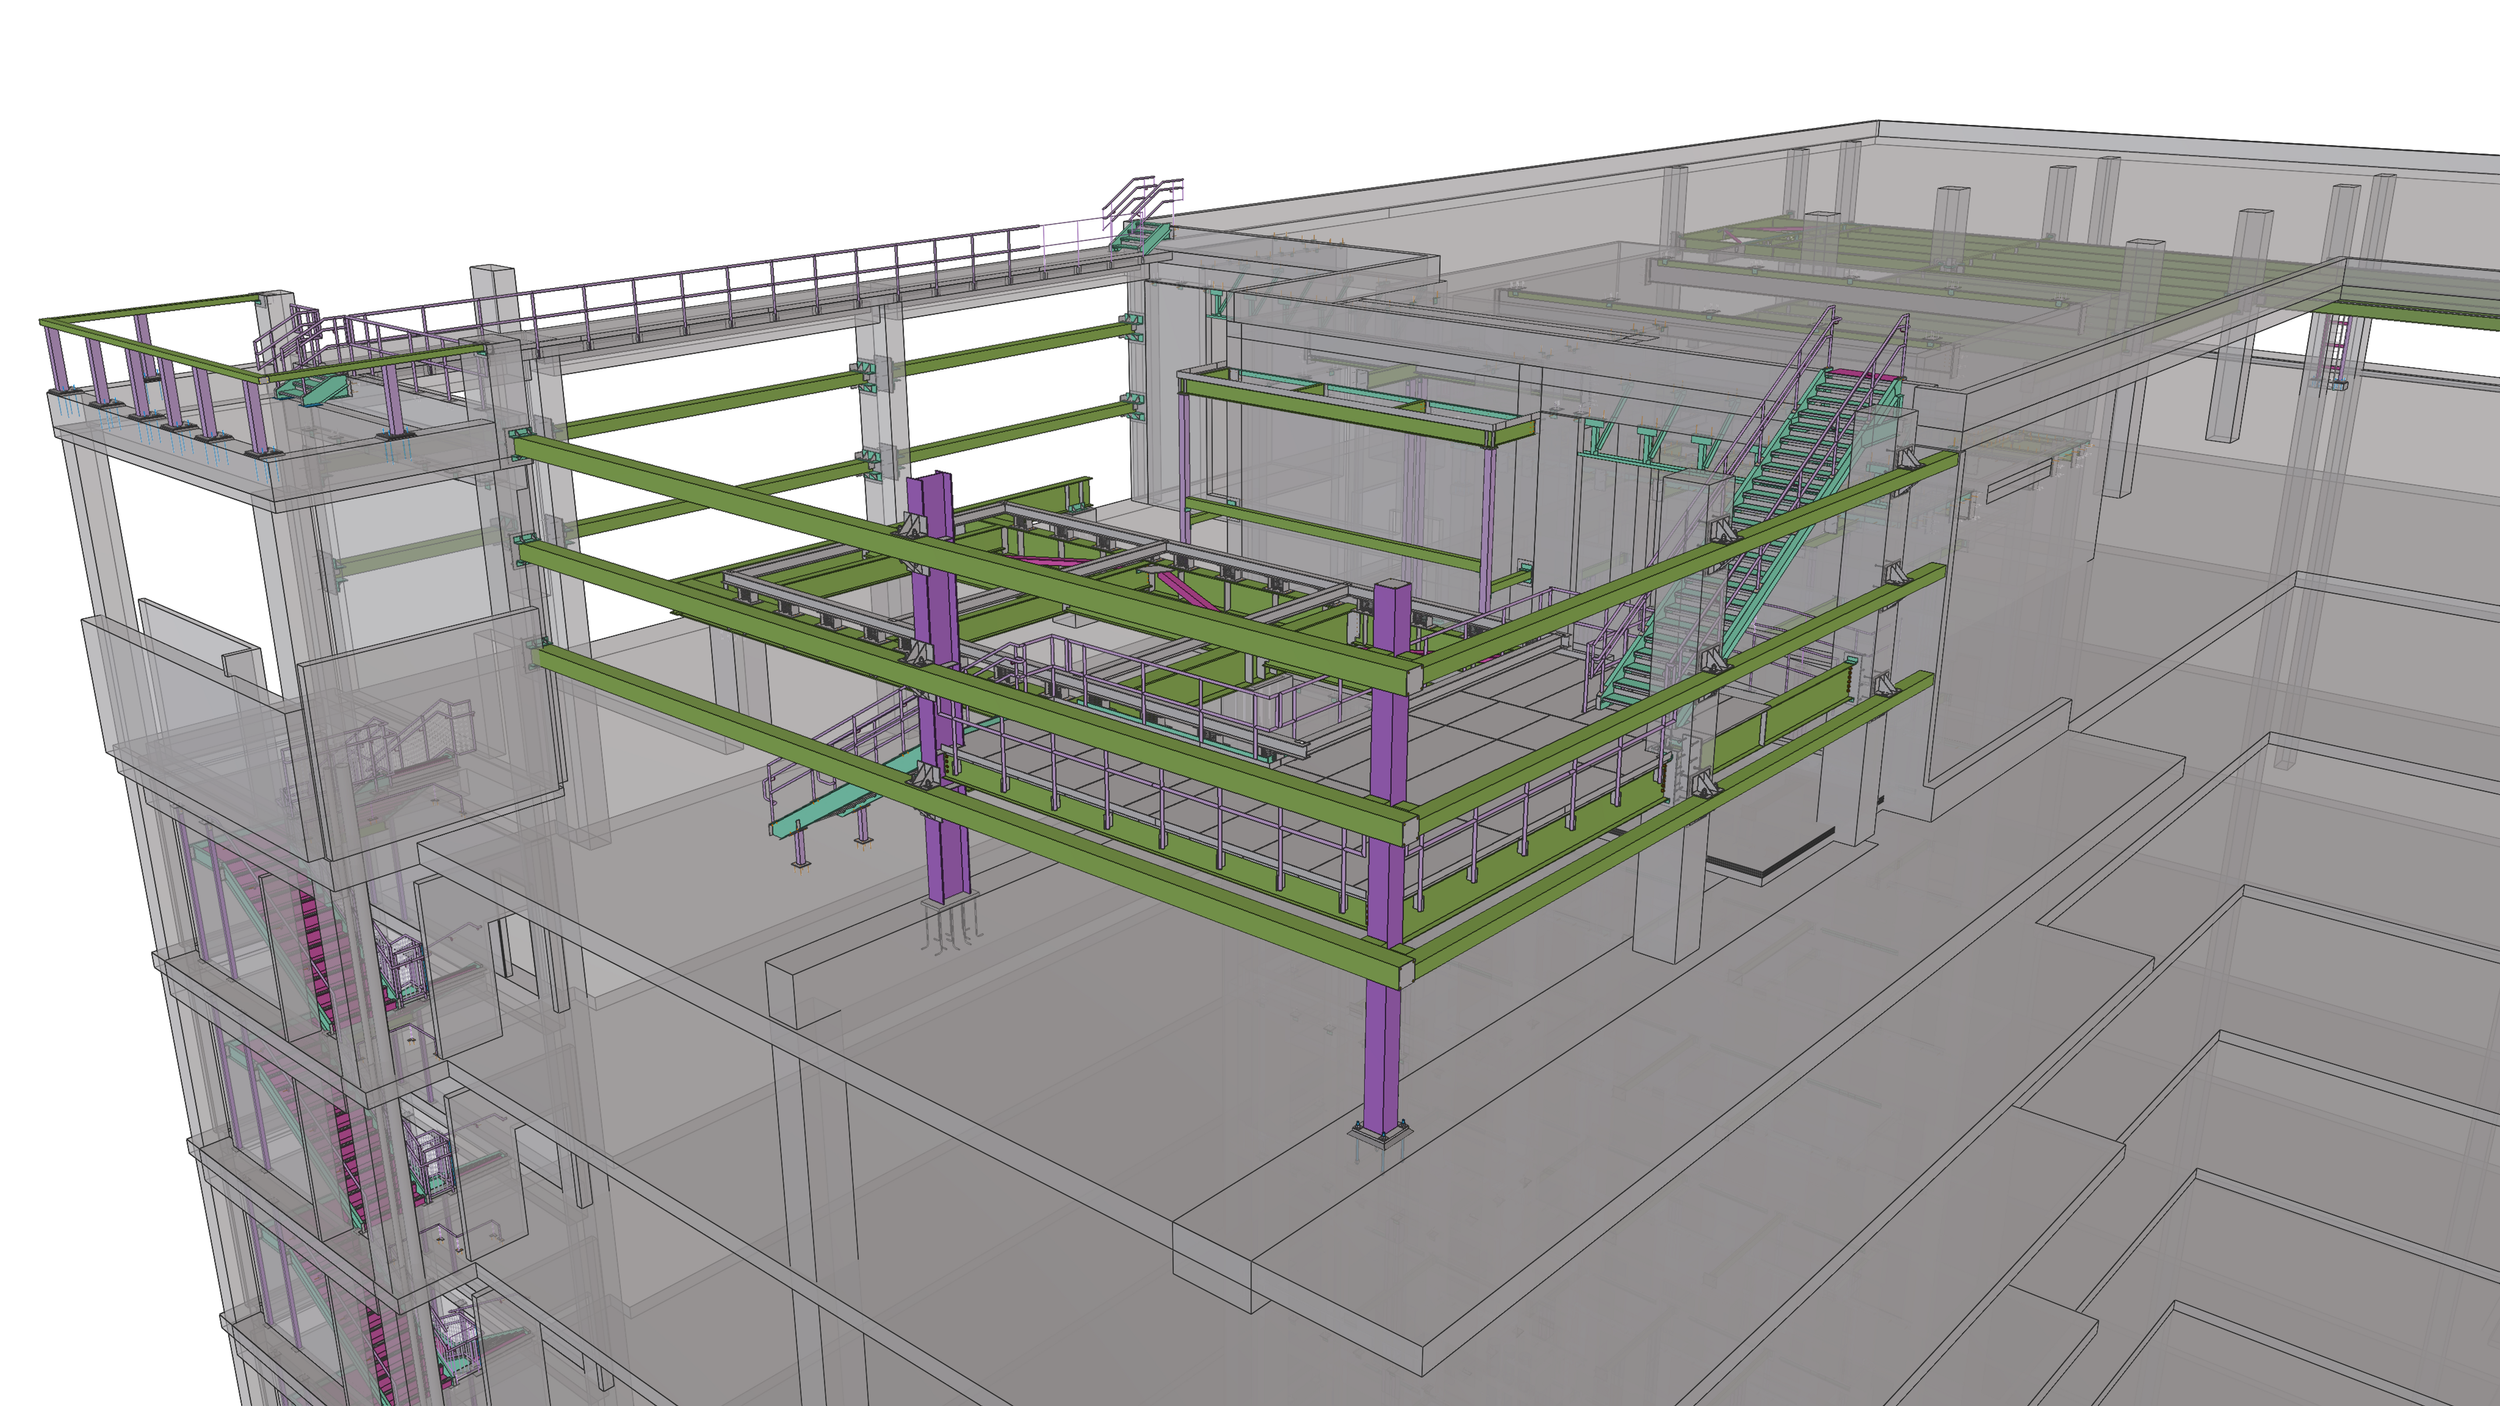The image size is (2500, 1406).
Task: Select the small rooftop crossover stair at top center
Action: click(x=1142, y=215)
